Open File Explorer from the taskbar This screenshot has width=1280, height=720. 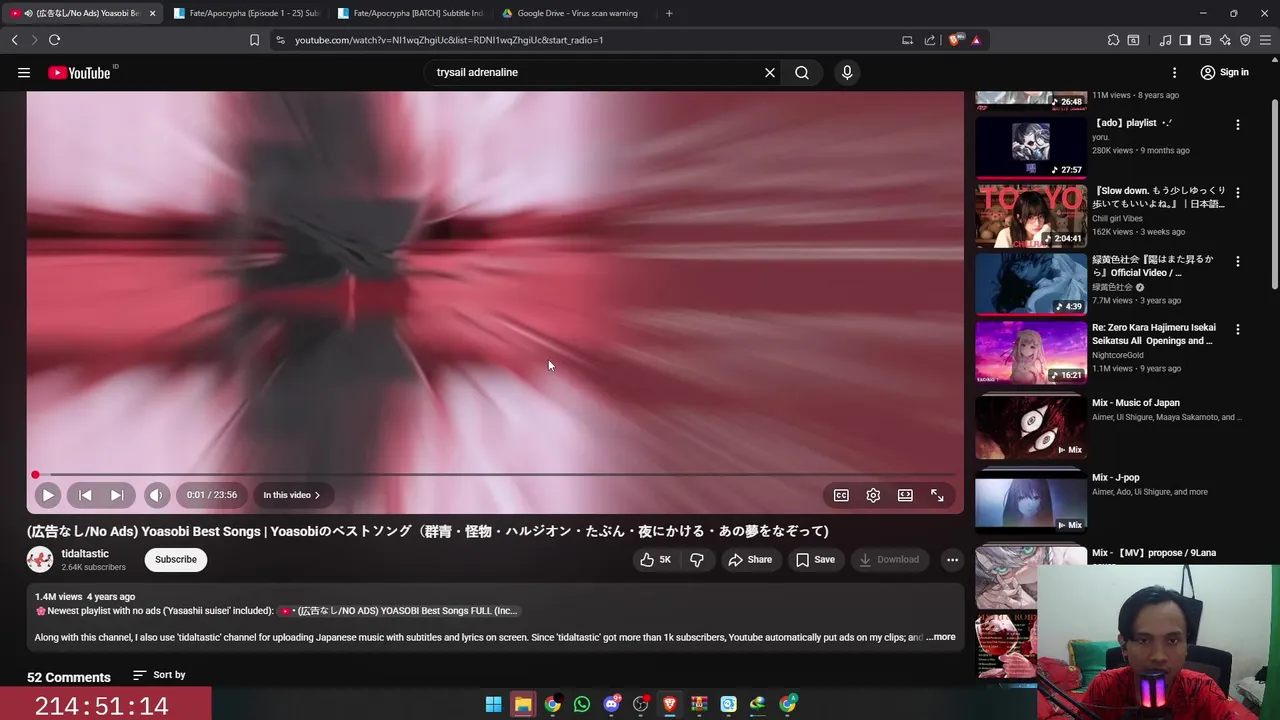pyautogui.click(x=523, y=704)
